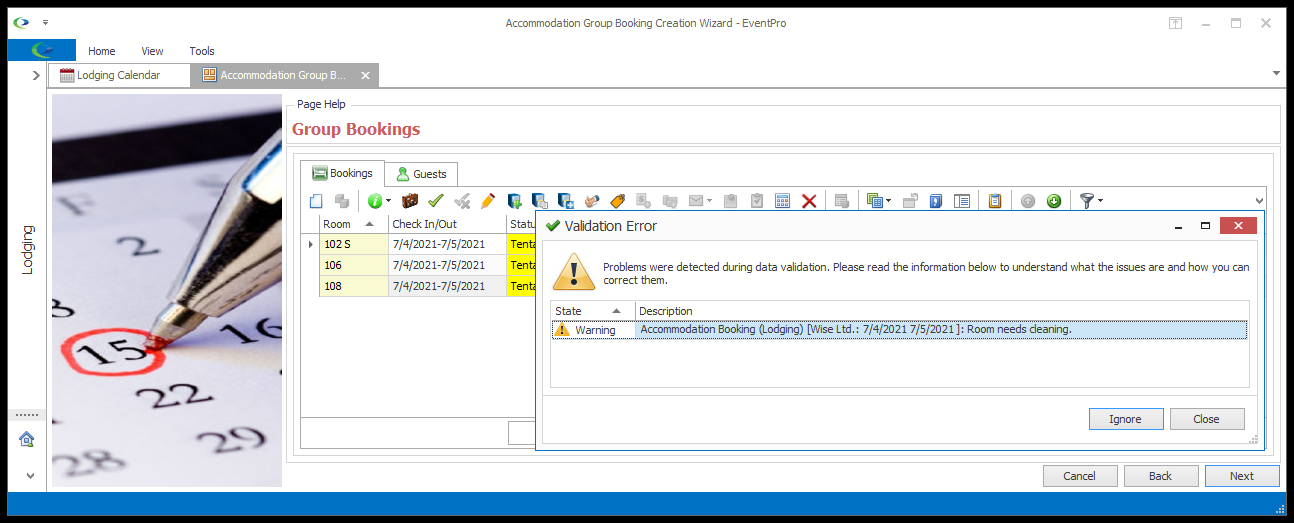The image size is (1294, 523).
Task: Click the Back wizard button
Action: point(1161,476)
